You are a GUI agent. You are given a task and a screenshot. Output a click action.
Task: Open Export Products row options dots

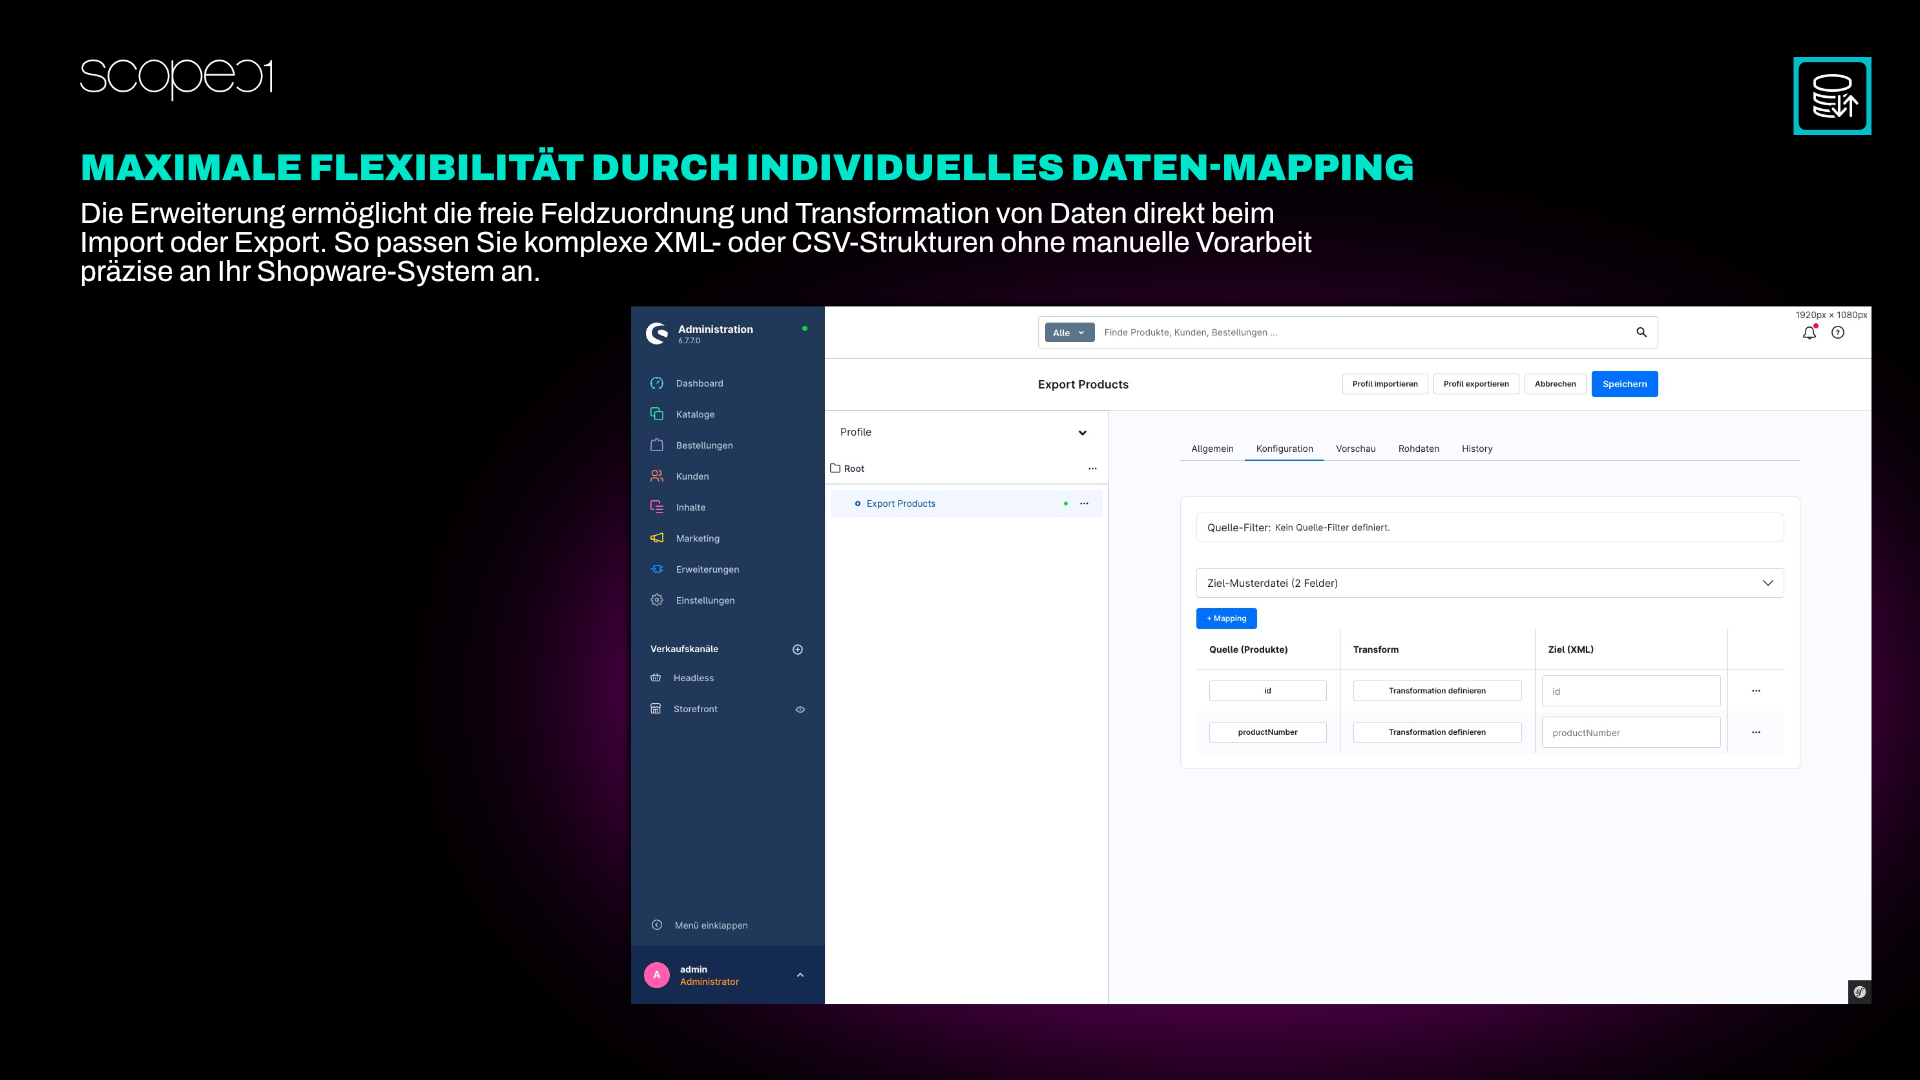click(x=1084, y=504)
